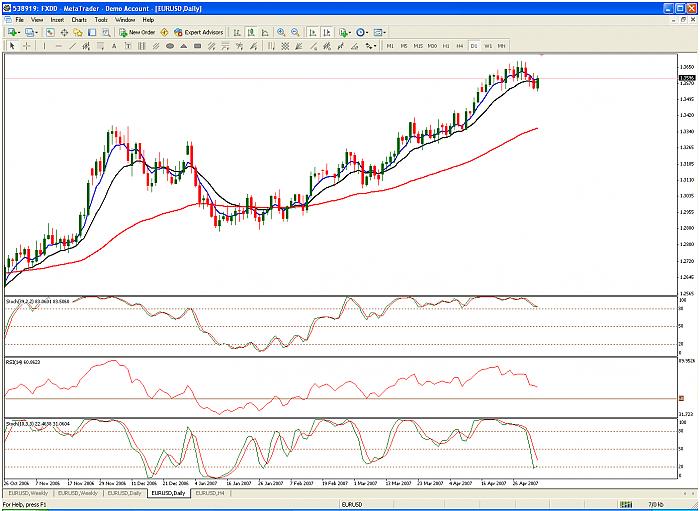Switch timeframe to M1

click(390, 46)
